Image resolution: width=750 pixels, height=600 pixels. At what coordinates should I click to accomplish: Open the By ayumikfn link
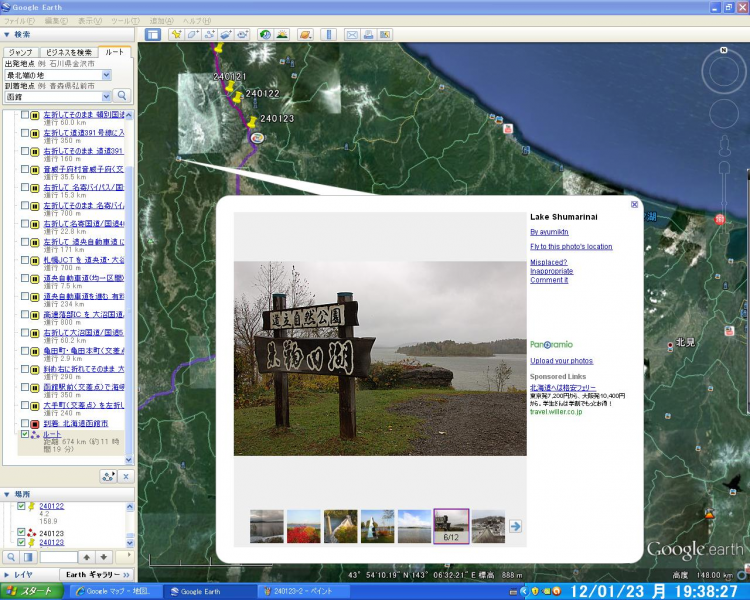(x=549, y=232)
